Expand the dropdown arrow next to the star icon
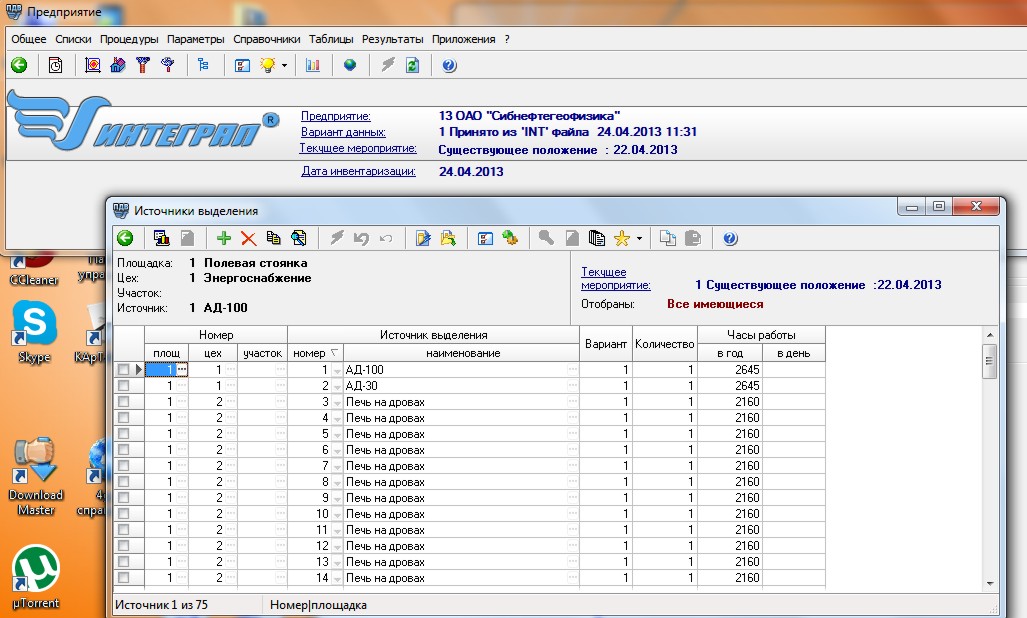This screenshot has height=618, width=1027. pos(639,238)
